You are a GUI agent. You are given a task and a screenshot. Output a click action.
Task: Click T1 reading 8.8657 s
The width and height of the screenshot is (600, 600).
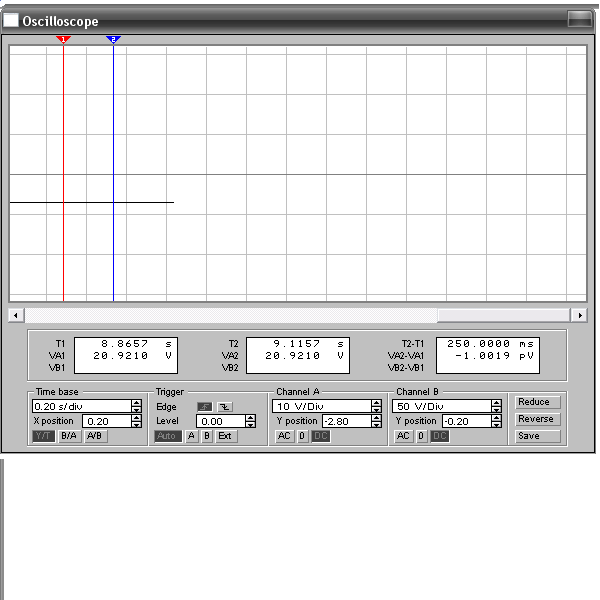pos(136,344)
